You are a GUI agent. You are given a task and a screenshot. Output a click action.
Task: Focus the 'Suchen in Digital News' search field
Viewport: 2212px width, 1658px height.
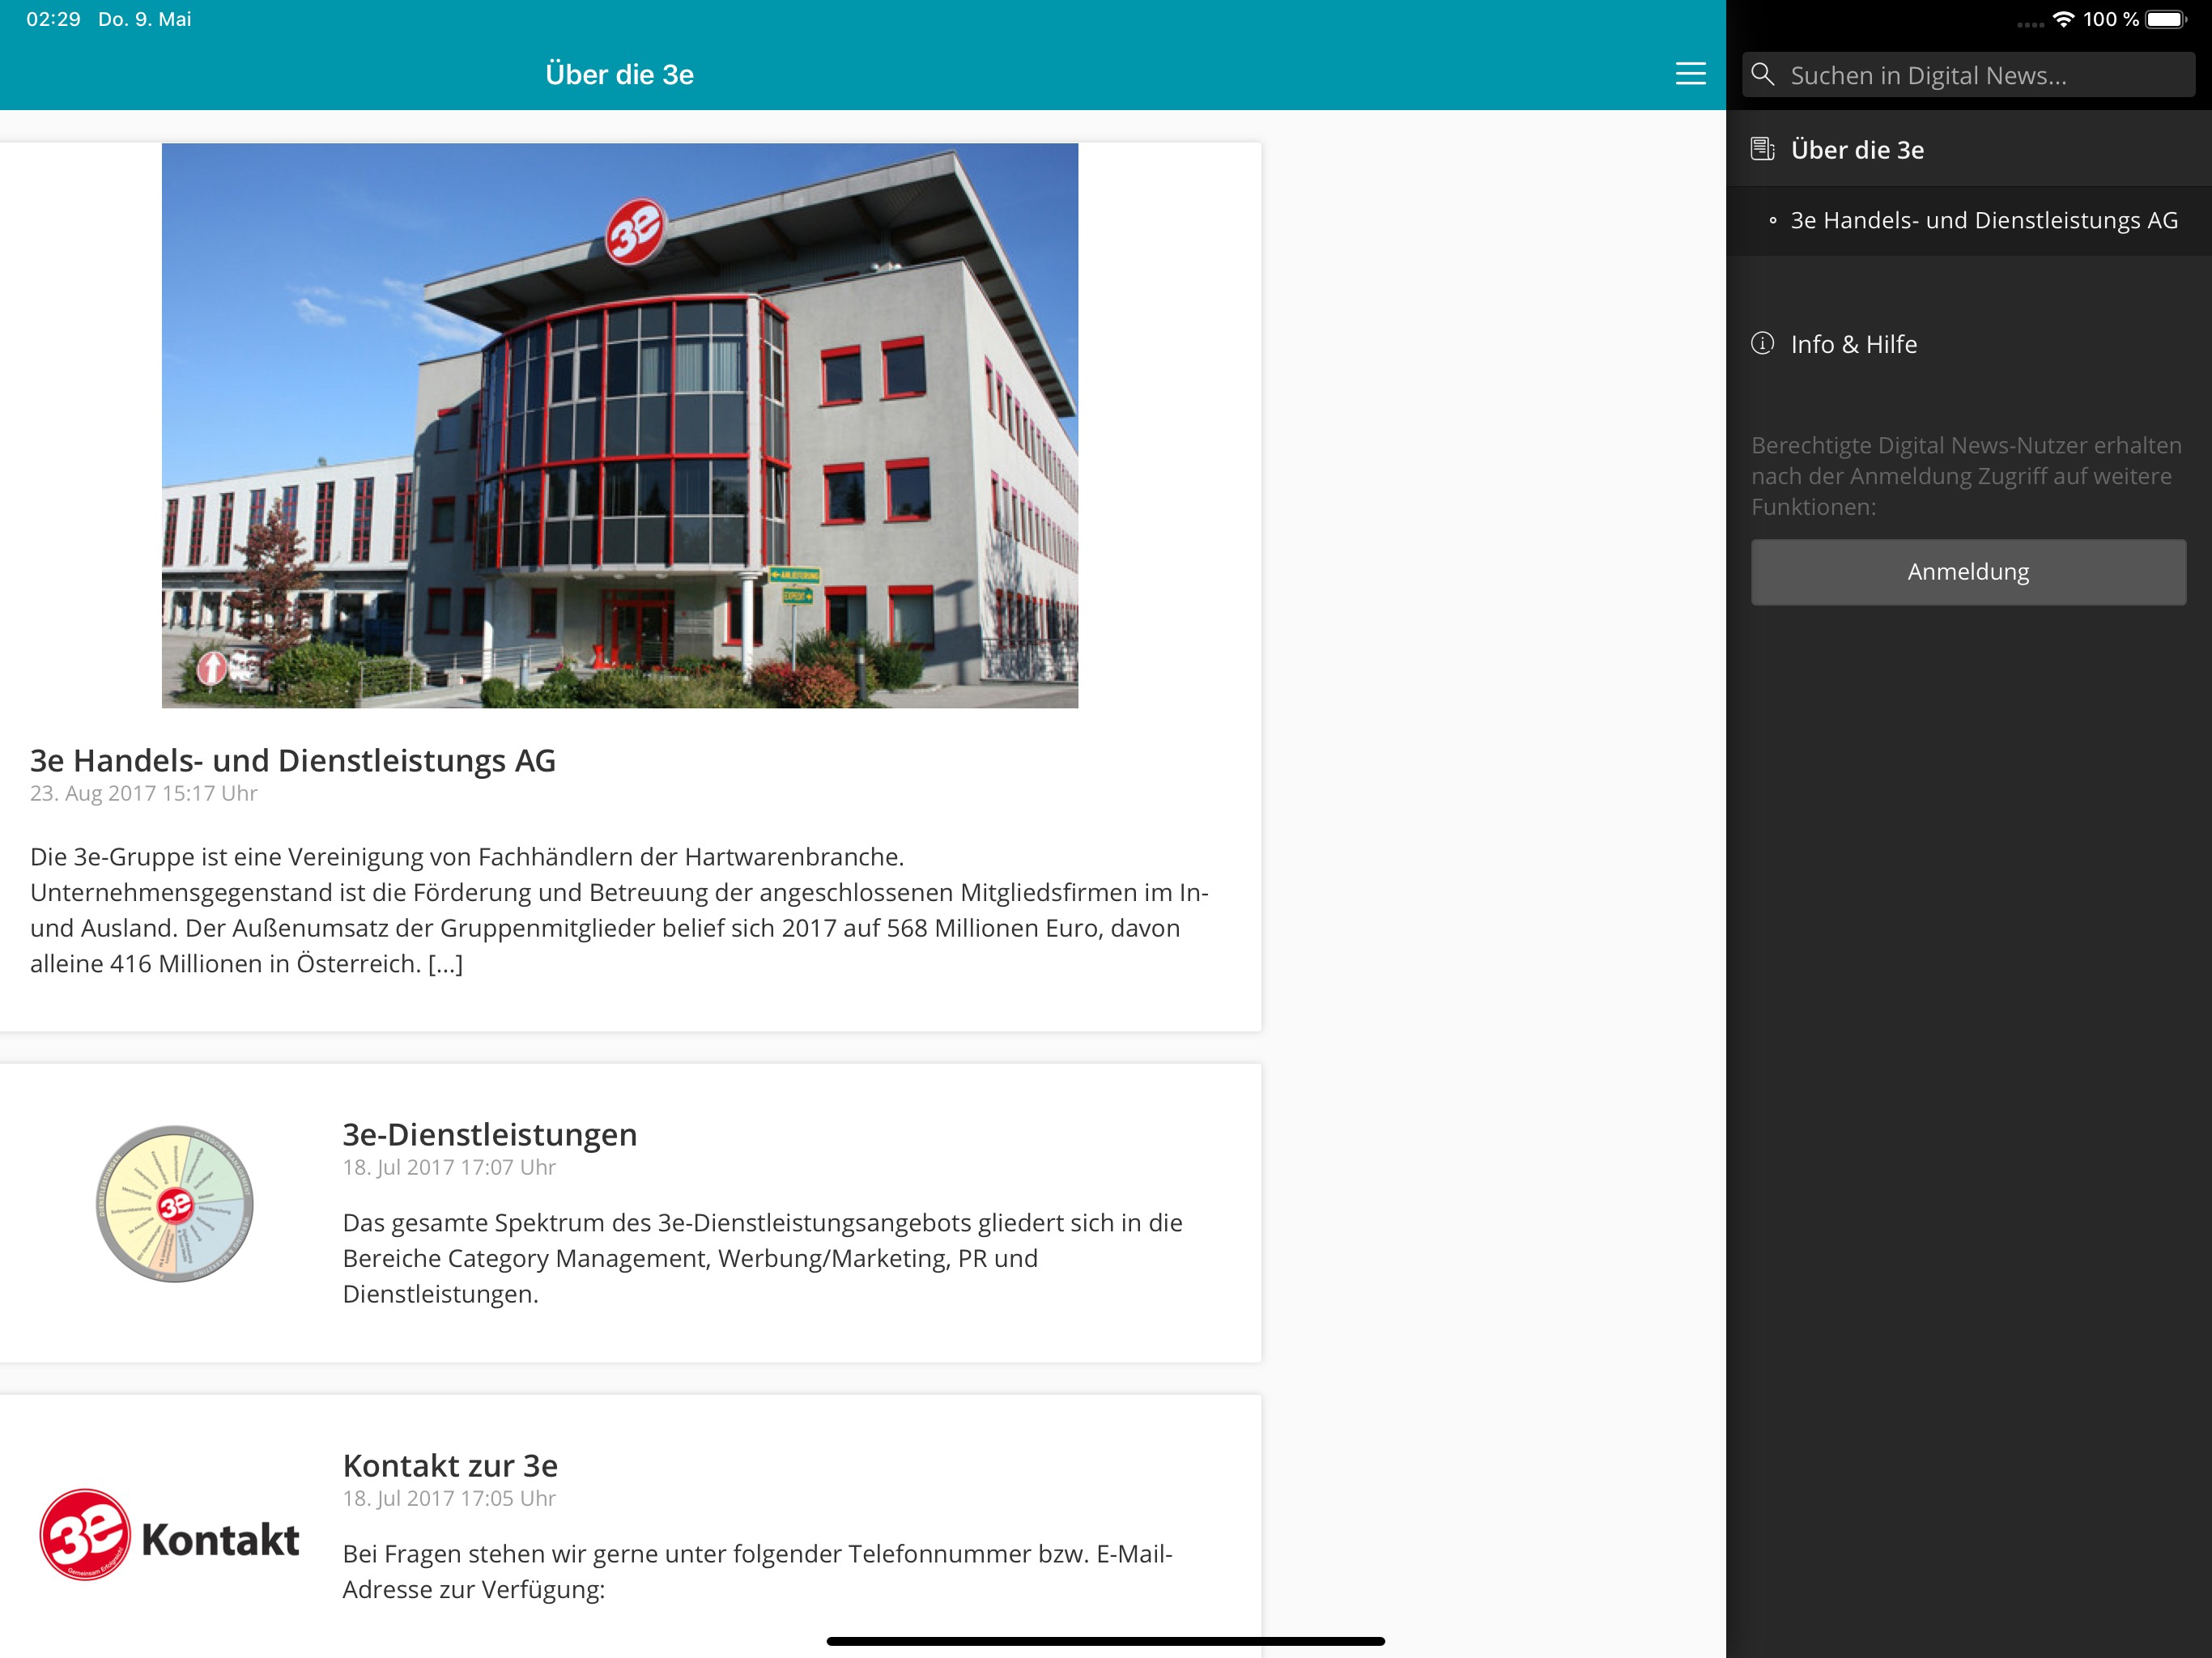[1968, 75]
